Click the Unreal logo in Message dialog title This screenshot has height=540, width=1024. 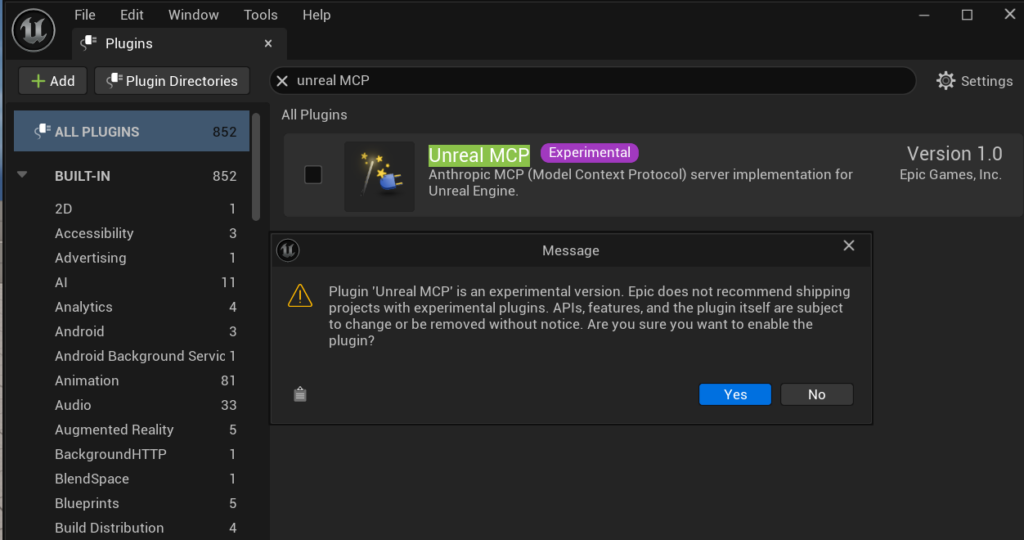pyautogui.click(x=287, y=250)
